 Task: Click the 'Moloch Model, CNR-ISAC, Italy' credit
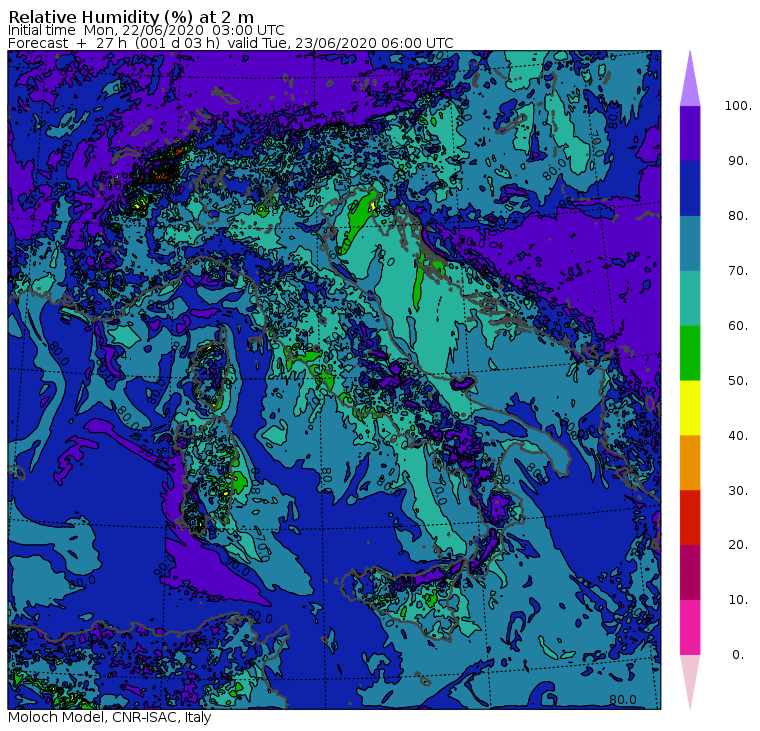110,717
